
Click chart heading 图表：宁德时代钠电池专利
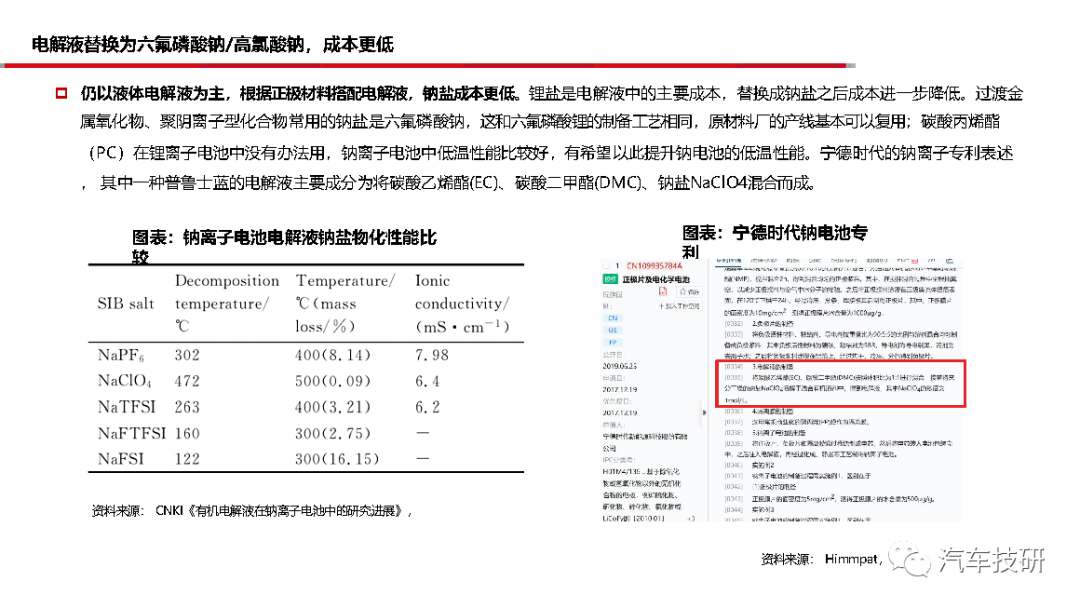[775, 242]
